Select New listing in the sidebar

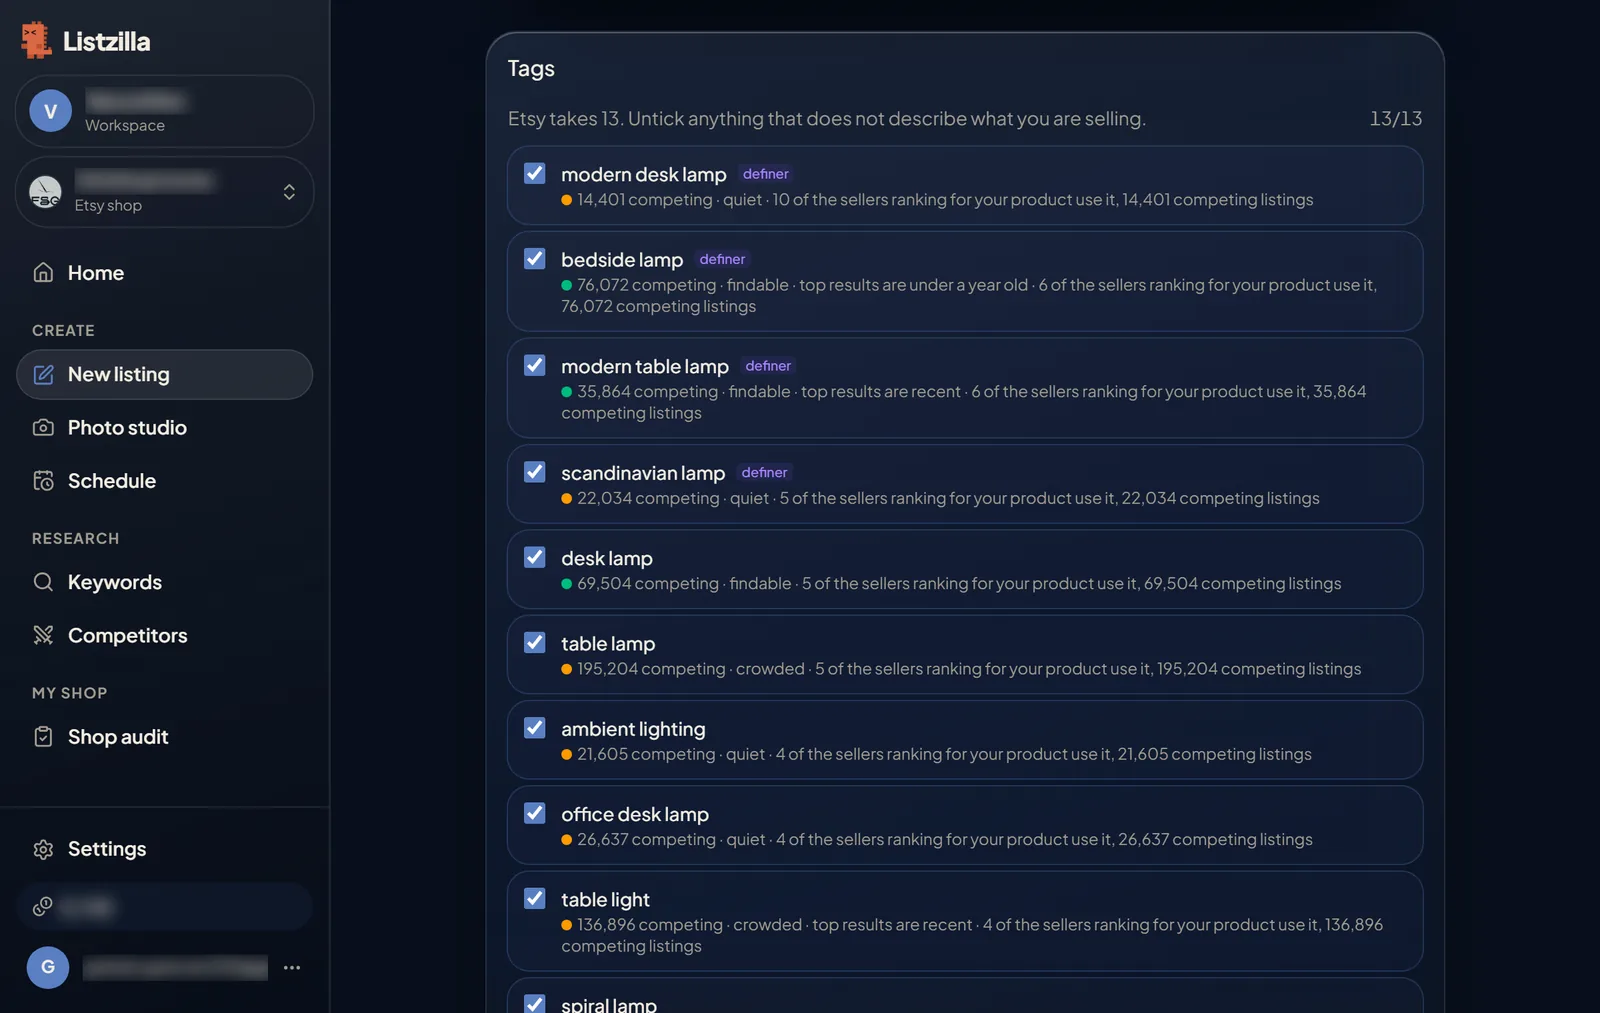click(164, 374)
